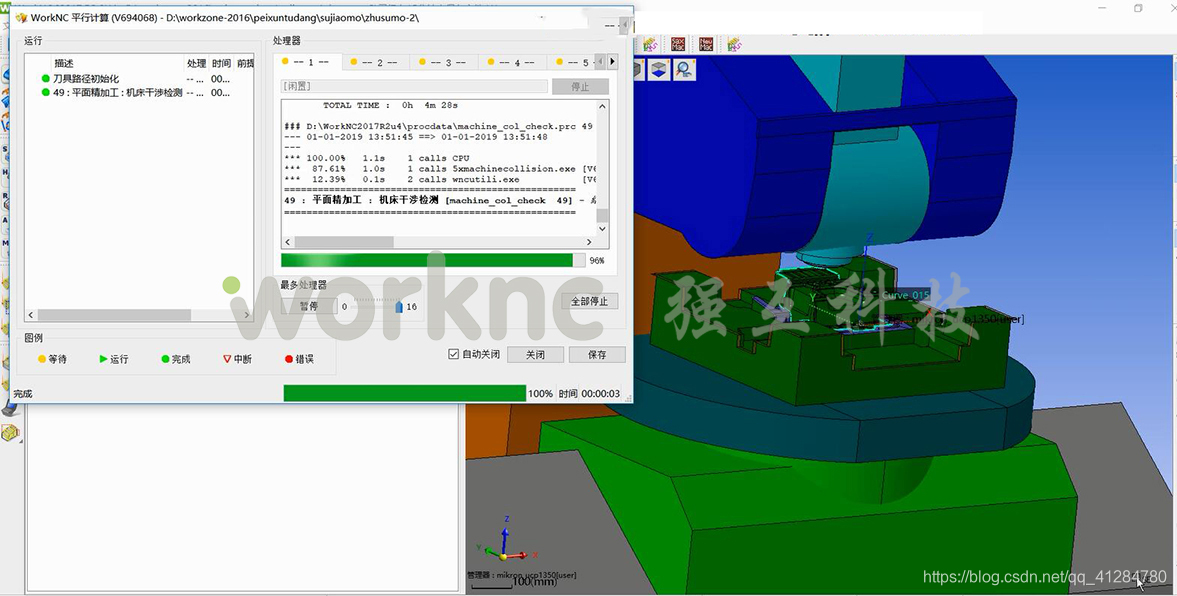Click the magnifier zoom view icon
This screenshot has width=1177, height=596.
pos(684,70)
